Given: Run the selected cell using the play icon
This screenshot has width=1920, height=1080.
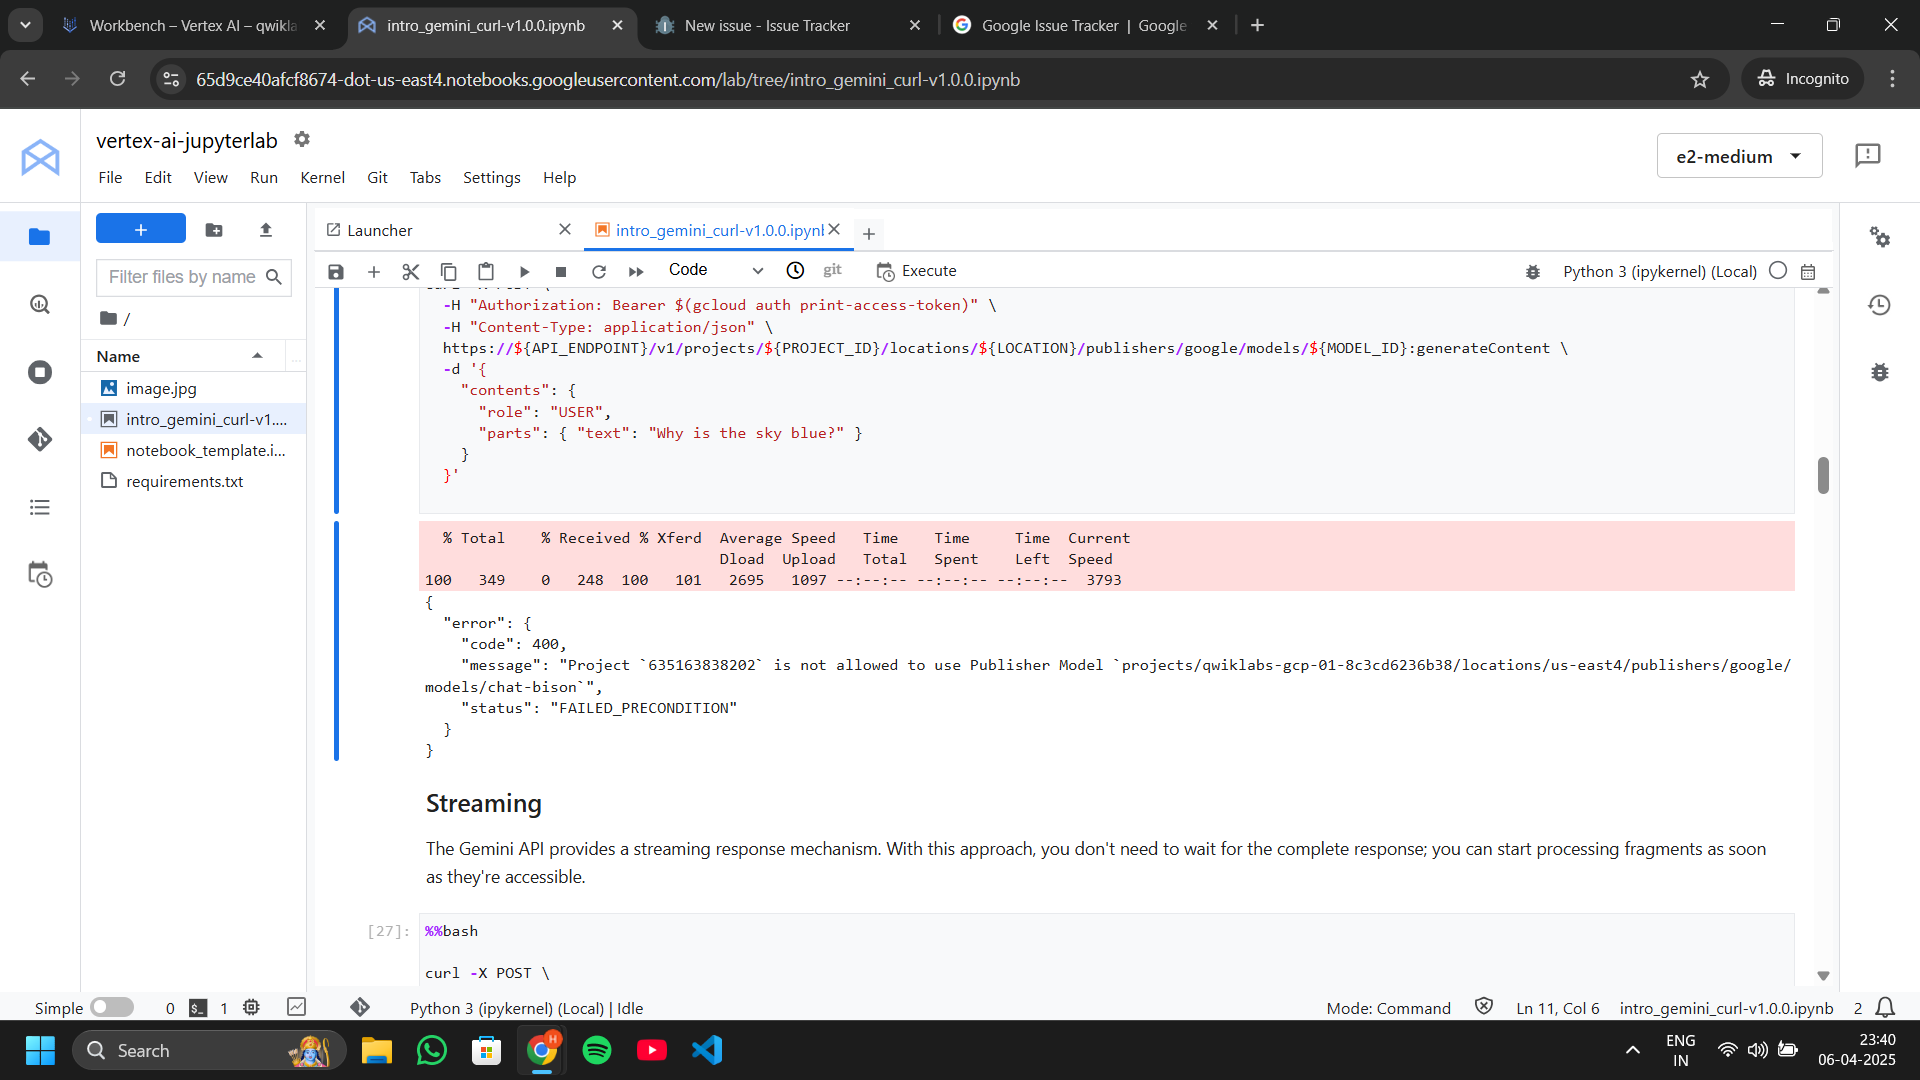Looking at the screenshot, I should point(524,271).
